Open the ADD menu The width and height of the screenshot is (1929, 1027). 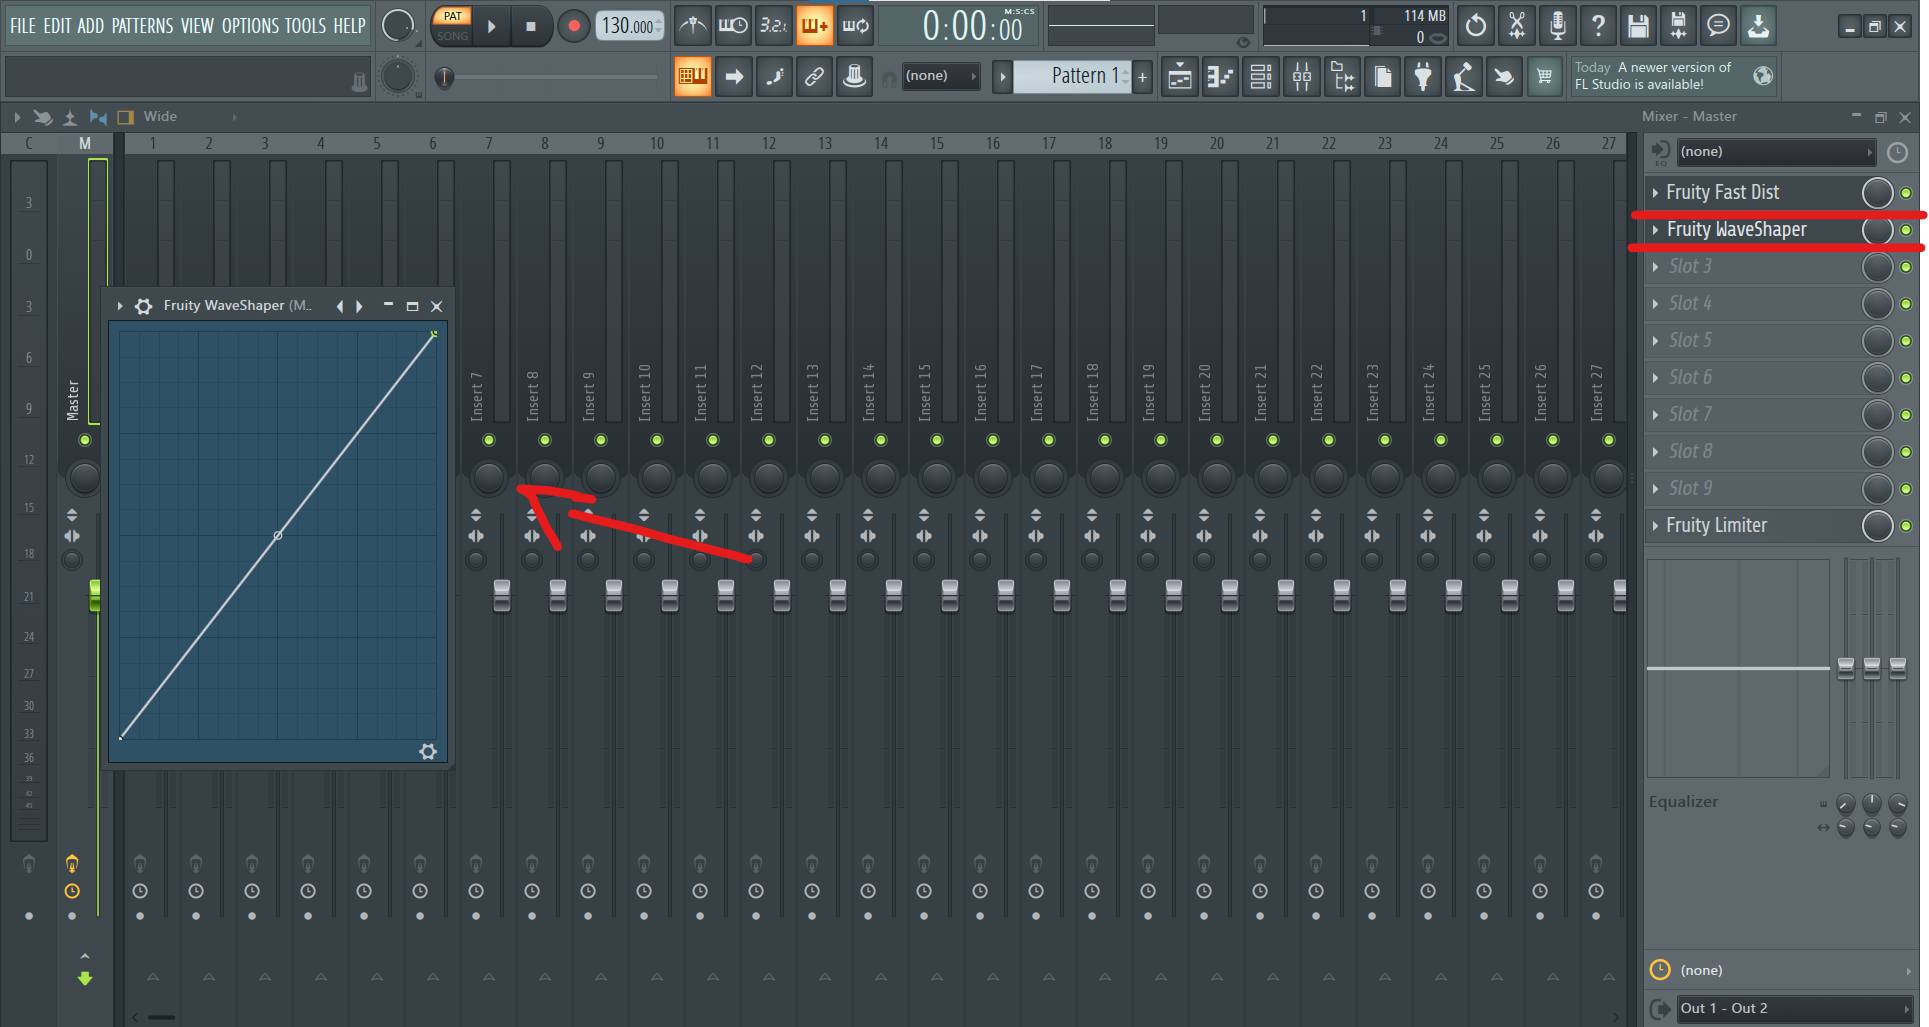pos(91,26)
